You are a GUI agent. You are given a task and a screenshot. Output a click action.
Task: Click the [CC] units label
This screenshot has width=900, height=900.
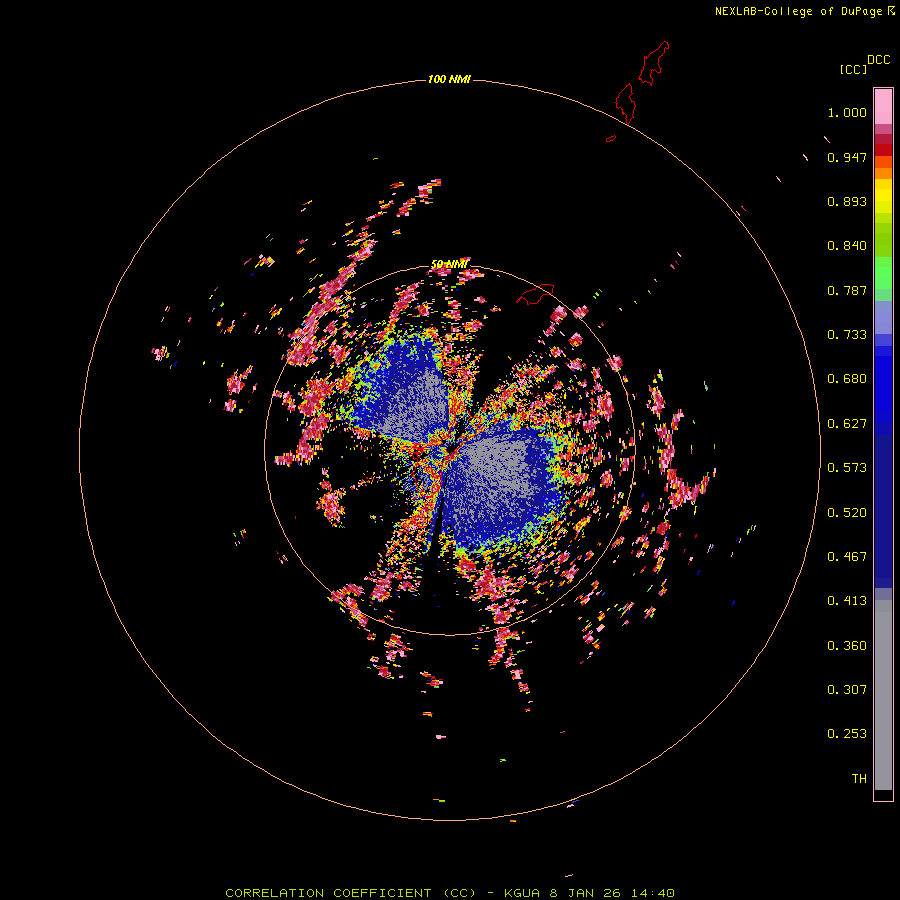click(853, 69)
